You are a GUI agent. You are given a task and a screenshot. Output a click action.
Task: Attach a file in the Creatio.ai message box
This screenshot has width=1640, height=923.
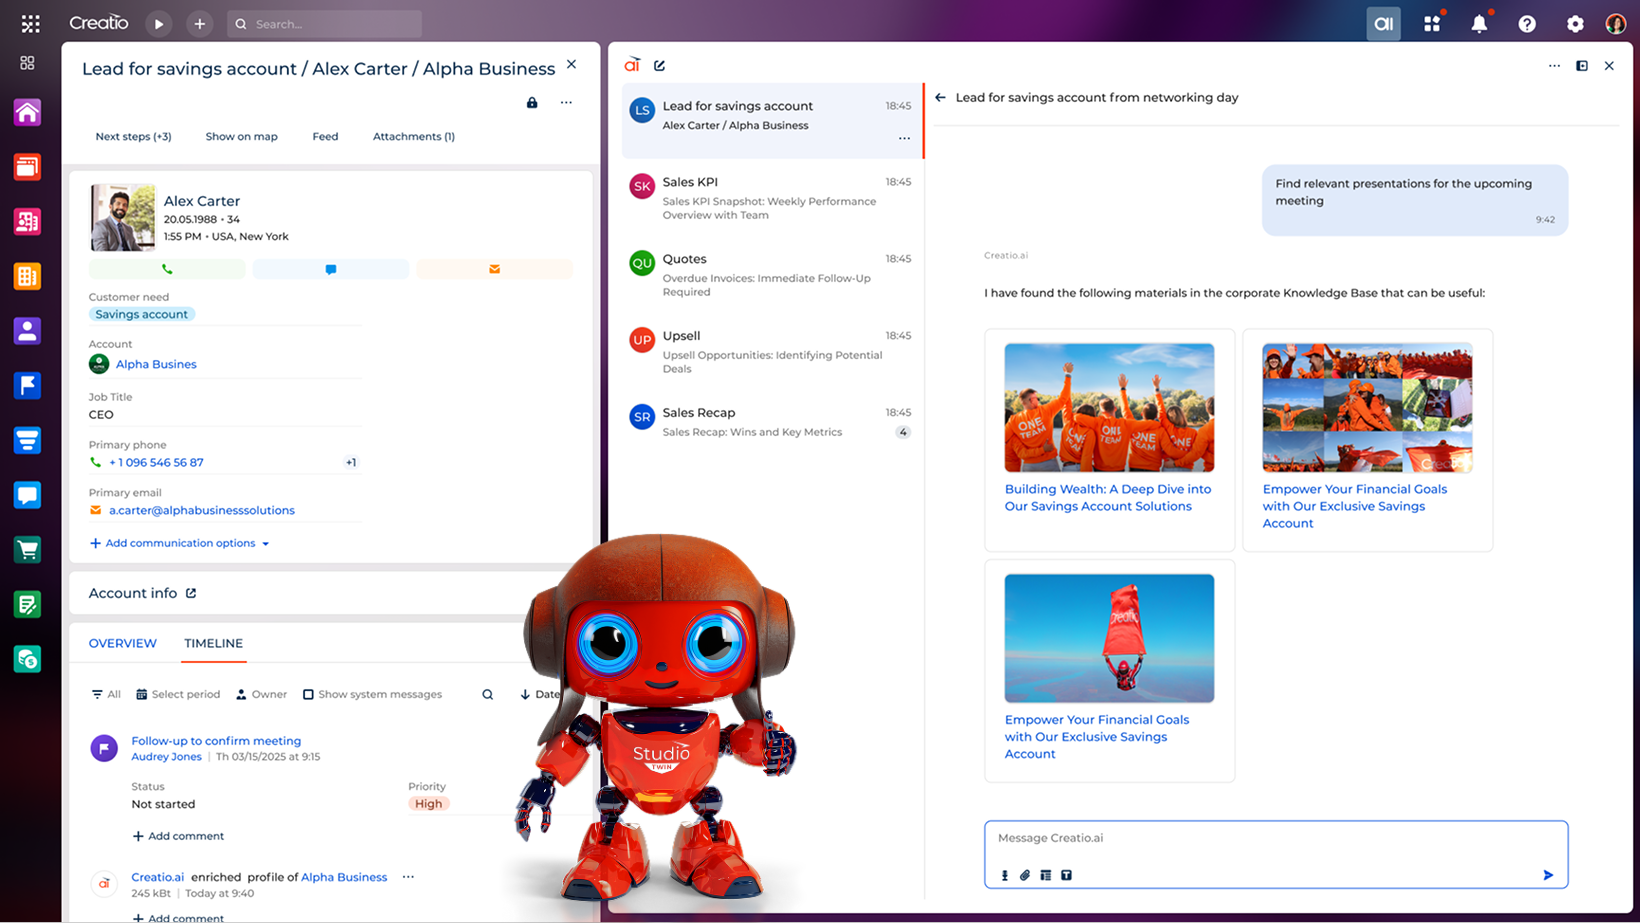(1024, 874)
